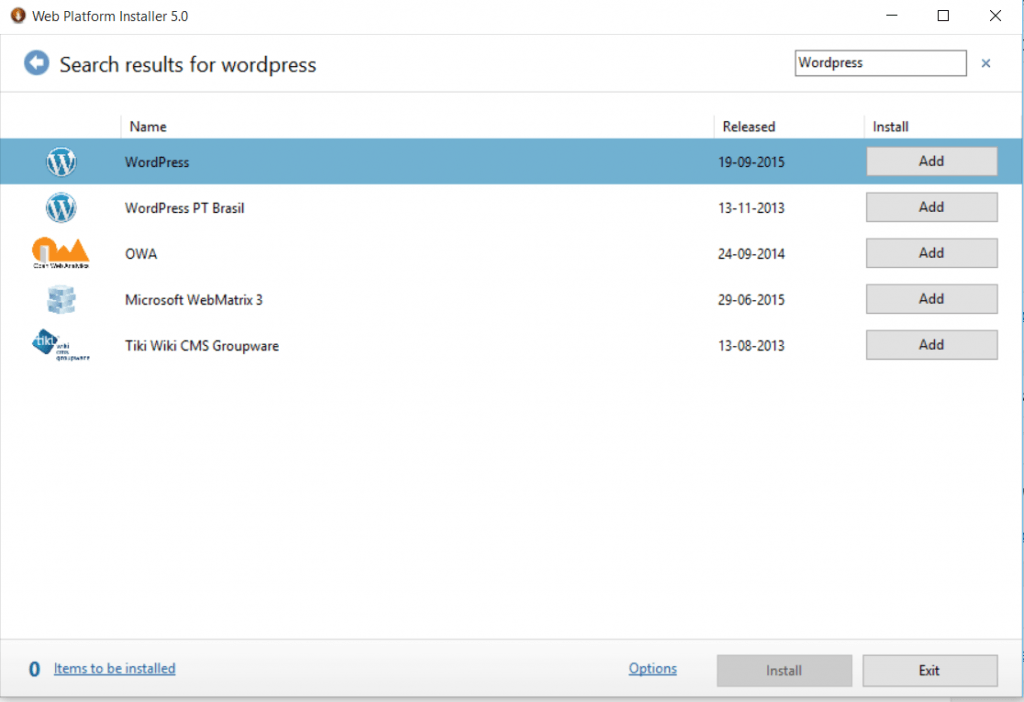Click the release date 13-08-2013
1024x702 pixels.
(751, 345)
